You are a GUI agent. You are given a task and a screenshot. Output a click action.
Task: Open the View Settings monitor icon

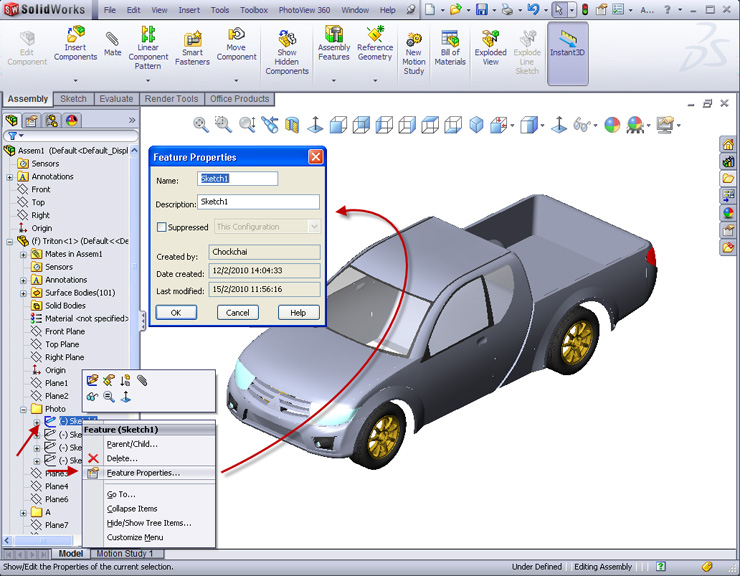(x=665, y=125)
